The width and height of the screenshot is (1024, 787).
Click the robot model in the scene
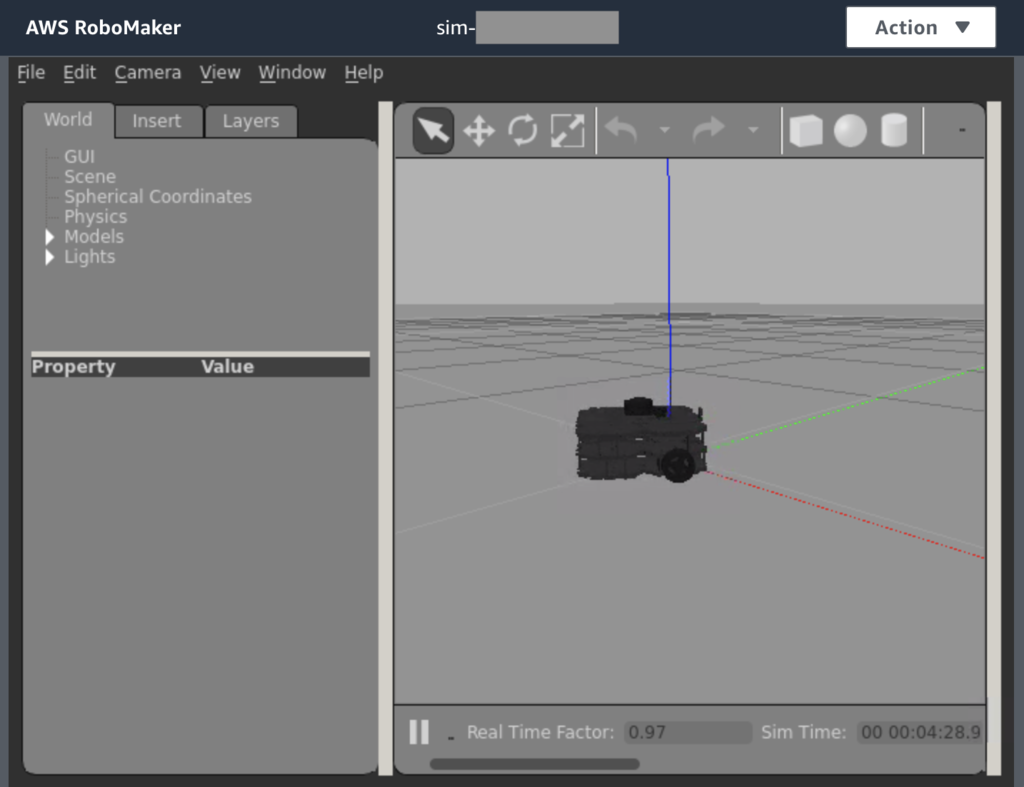(x=641, y=441)
